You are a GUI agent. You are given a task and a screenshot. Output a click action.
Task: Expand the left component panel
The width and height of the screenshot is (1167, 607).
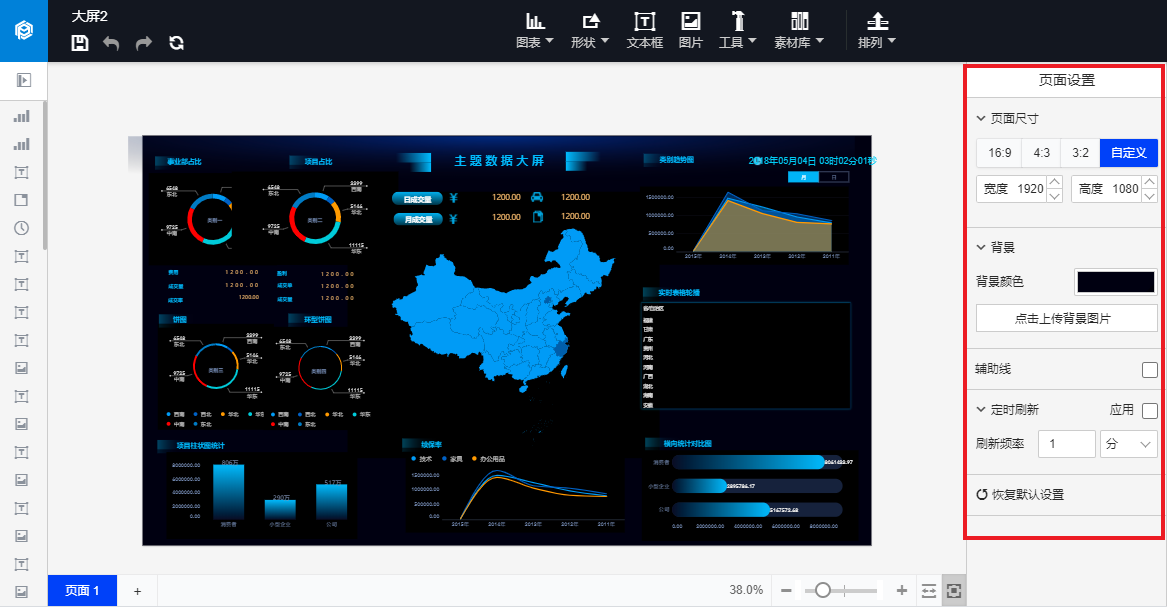pyautogui.click(x=24, y=80)
